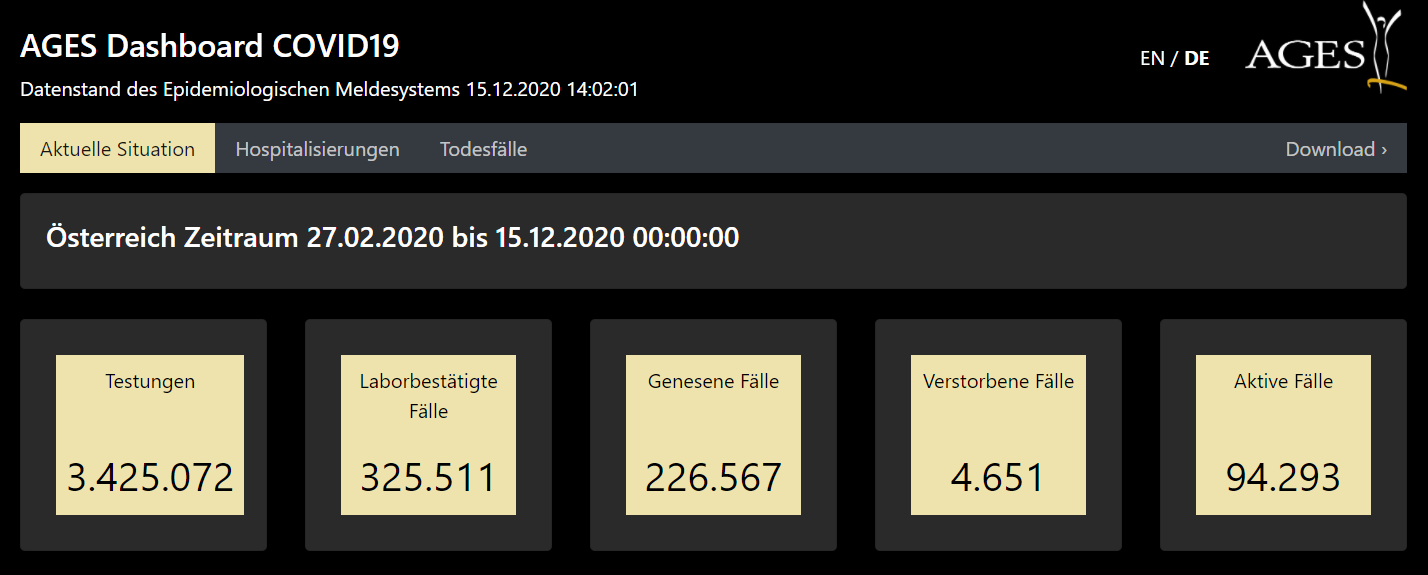The height and width of the screenshot is (575, 1428).
Task: Expand the Download menu
Action: 1336,149
